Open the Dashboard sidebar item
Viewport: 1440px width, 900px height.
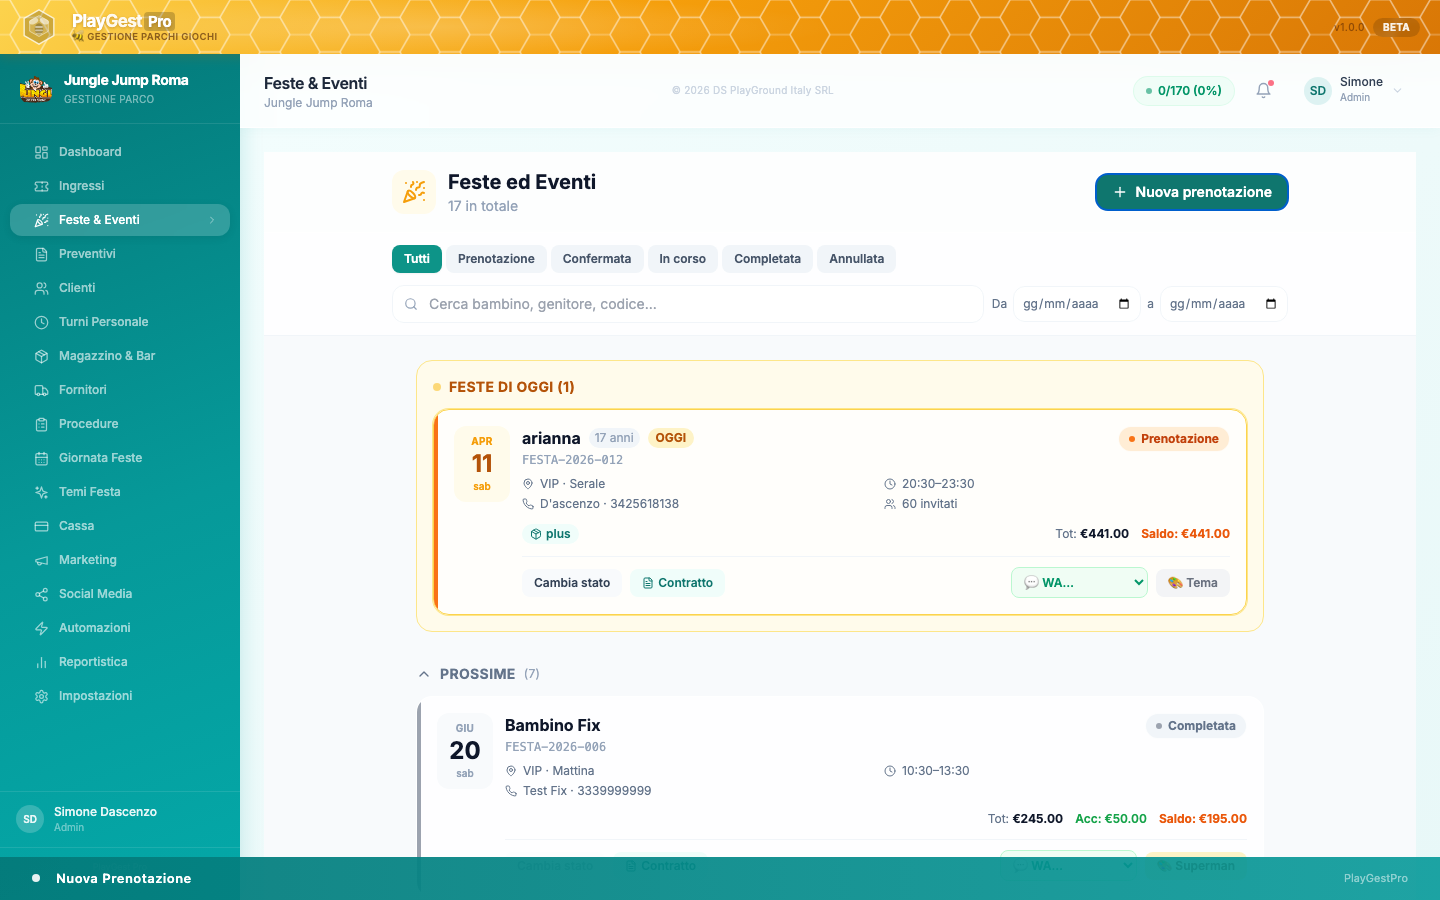coord(90,152)
